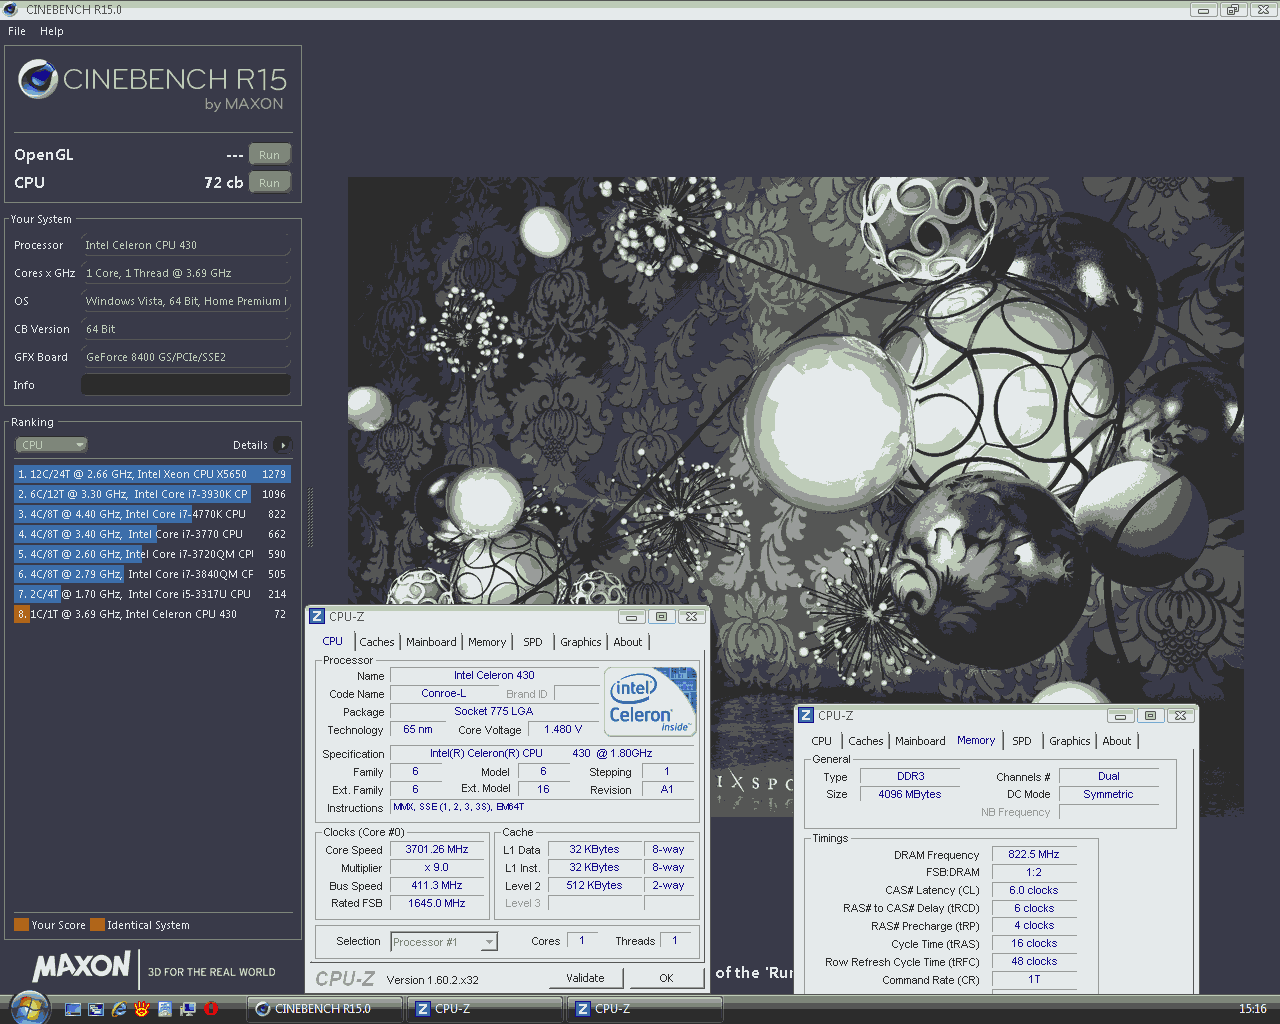Click the Info input field
The image size is (1280, 1024).
[x=186, y=385]
